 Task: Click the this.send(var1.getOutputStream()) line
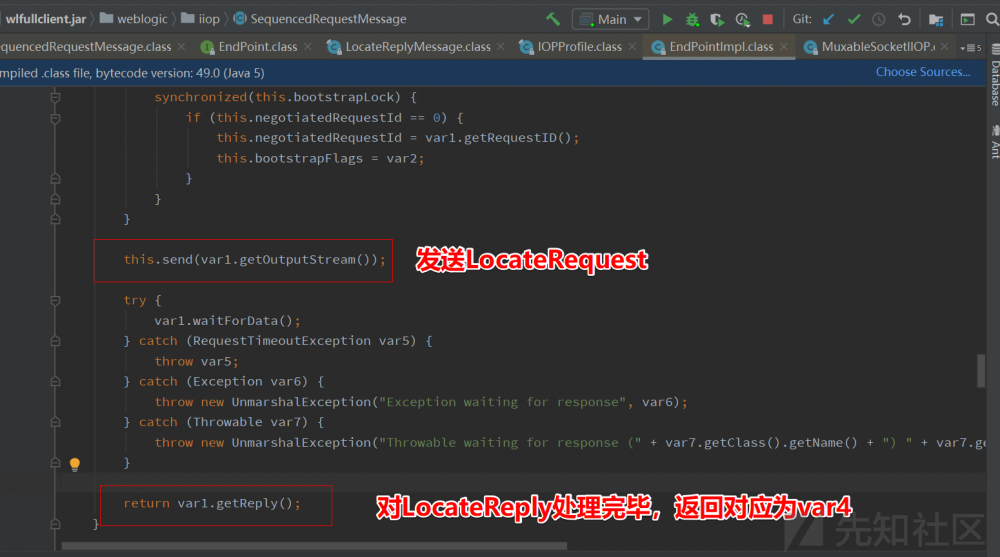pos(254,260)
